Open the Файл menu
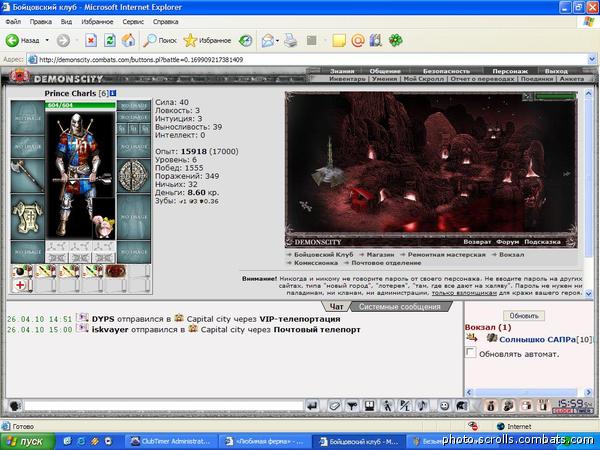This screenshot has width=600, height=450. point(13,22)
